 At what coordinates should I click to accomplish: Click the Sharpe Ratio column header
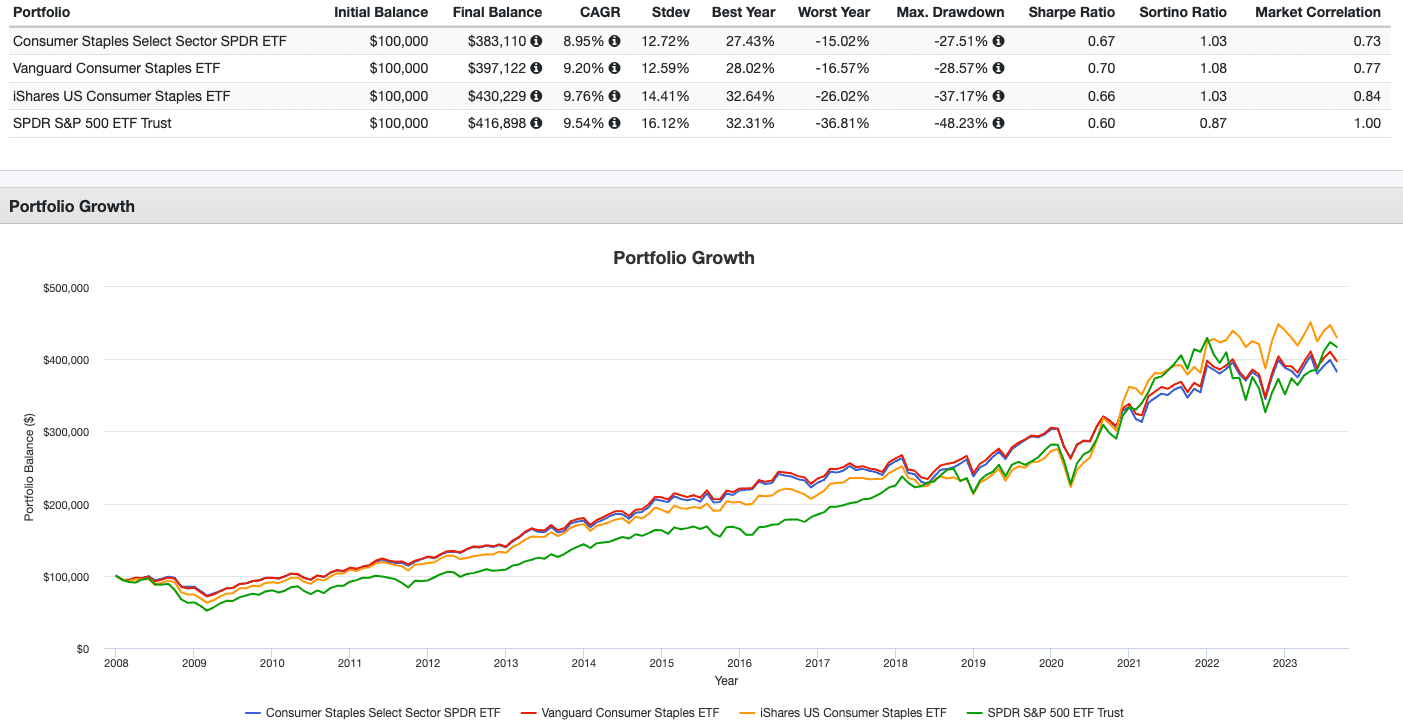pos(1073,13)
